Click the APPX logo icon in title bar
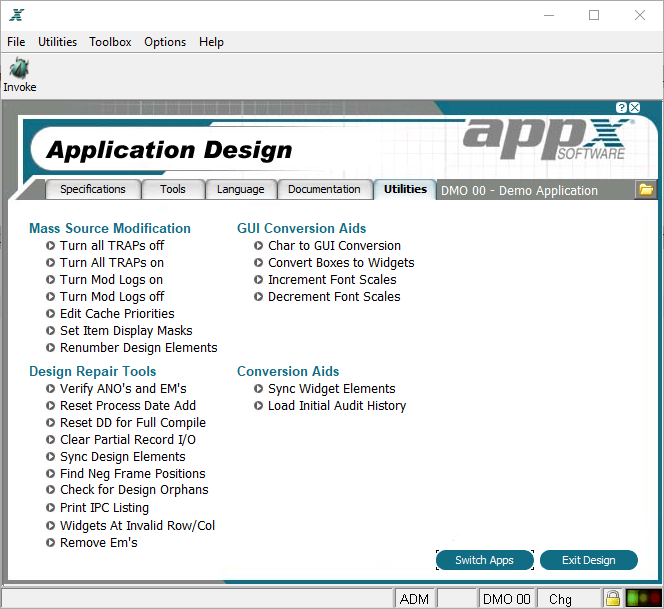This screenshot has height=609, width=664. pyautogui.click(x=17, y=15)
